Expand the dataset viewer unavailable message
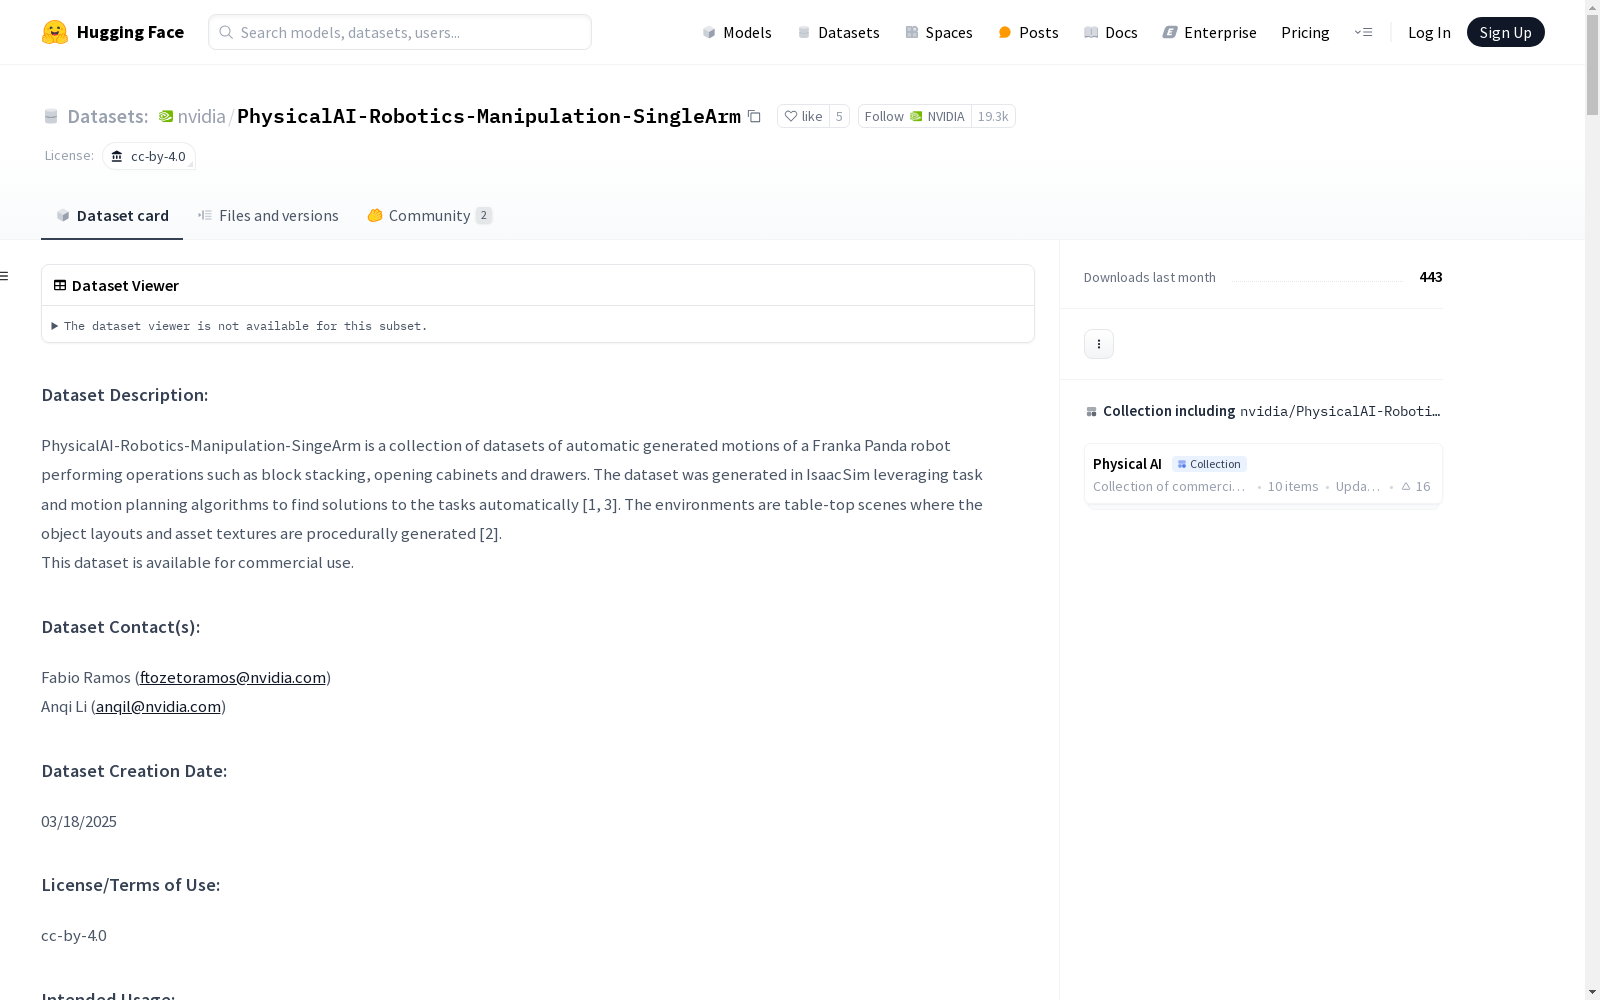The image size is (1600, 1000). (x=240, y=326)
